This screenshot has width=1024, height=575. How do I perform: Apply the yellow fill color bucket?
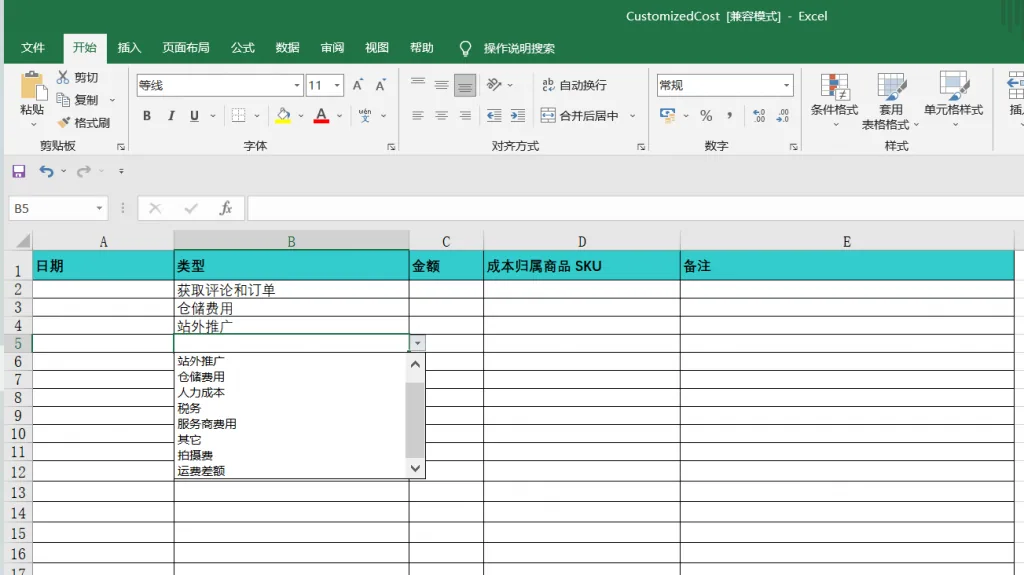click(x=283, y=116)
